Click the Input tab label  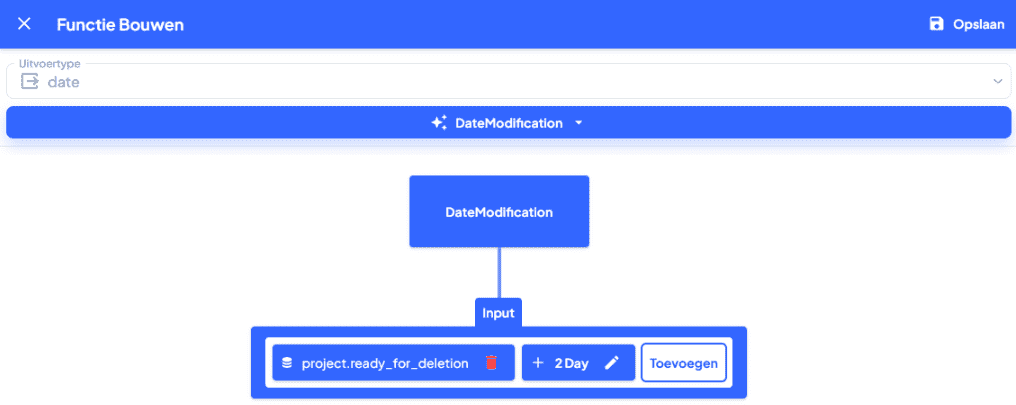coord(498,313)
